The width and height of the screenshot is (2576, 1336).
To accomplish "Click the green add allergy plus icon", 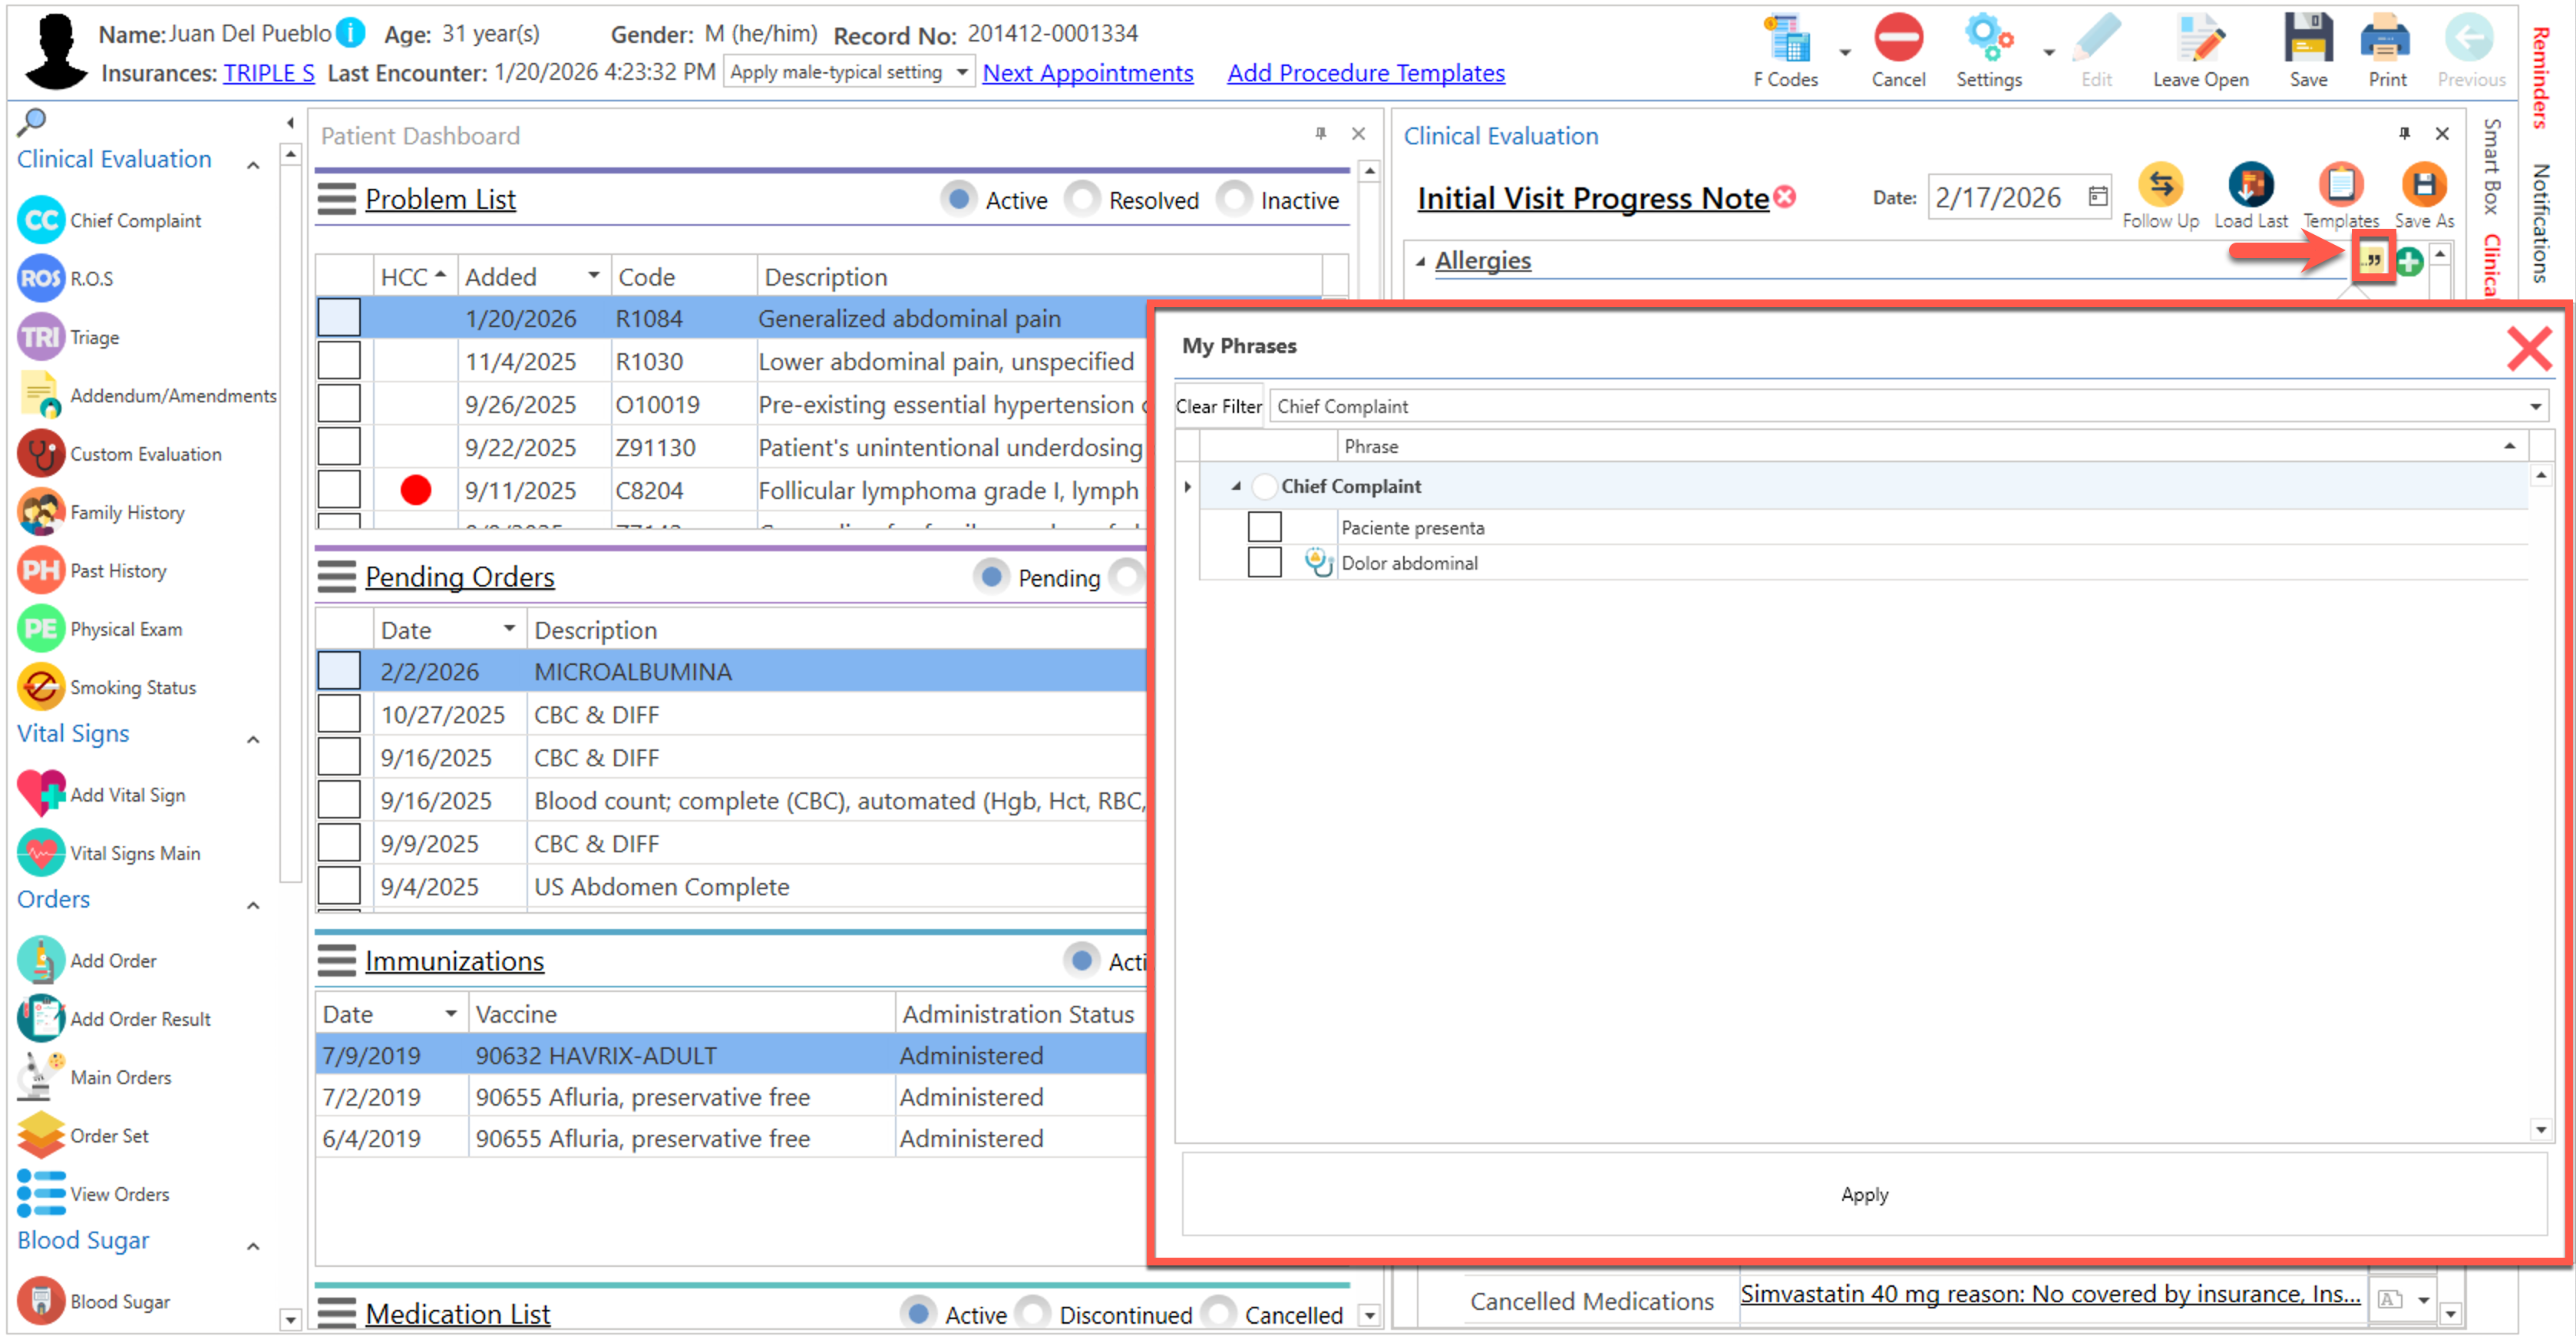I will pos(2408,261).
